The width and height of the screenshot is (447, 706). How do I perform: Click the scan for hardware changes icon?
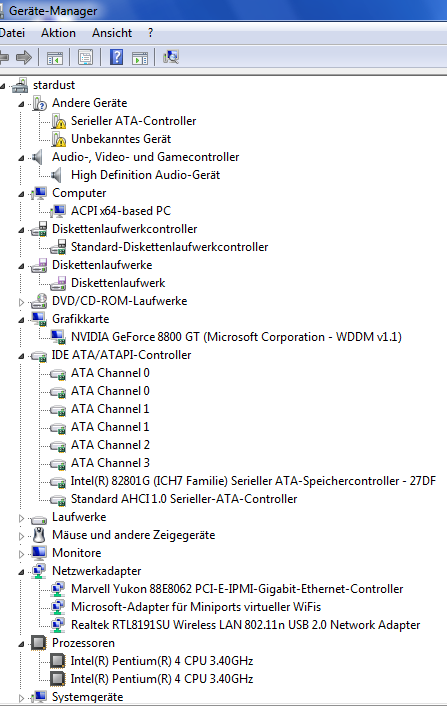[x=171, y=57]
